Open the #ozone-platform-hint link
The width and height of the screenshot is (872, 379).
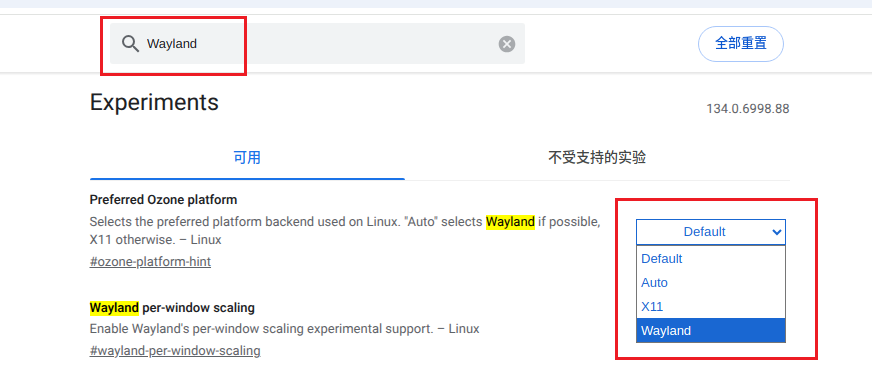tap(150, 262)
